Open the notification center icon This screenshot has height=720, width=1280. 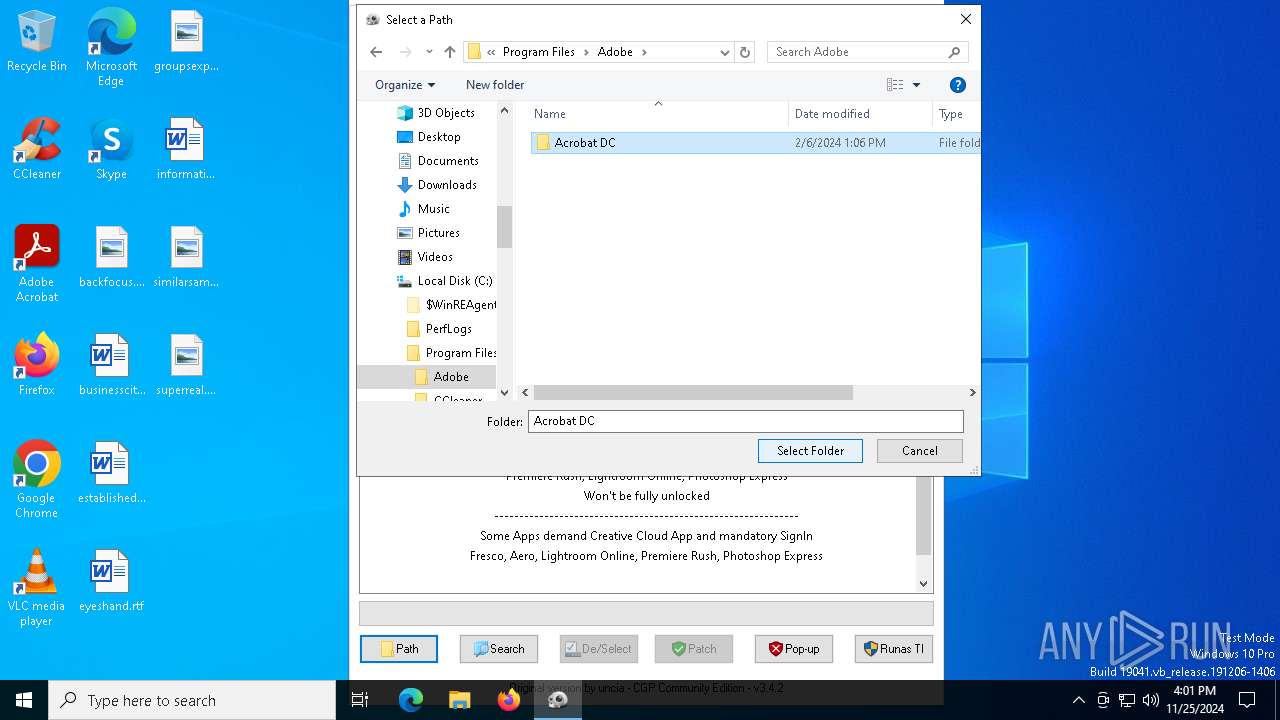pyautogui.click(x=1247, y=700)
